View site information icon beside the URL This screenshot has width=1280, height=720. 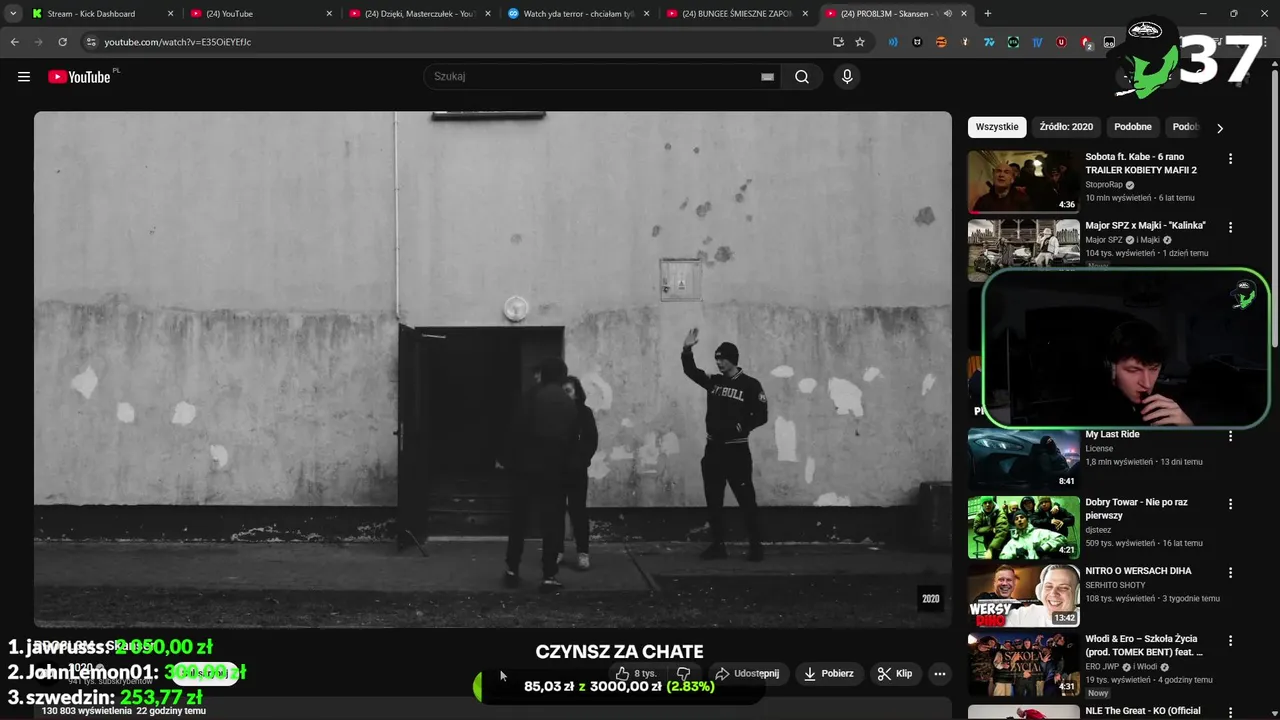pyautogui.click(x=90, y=42)
